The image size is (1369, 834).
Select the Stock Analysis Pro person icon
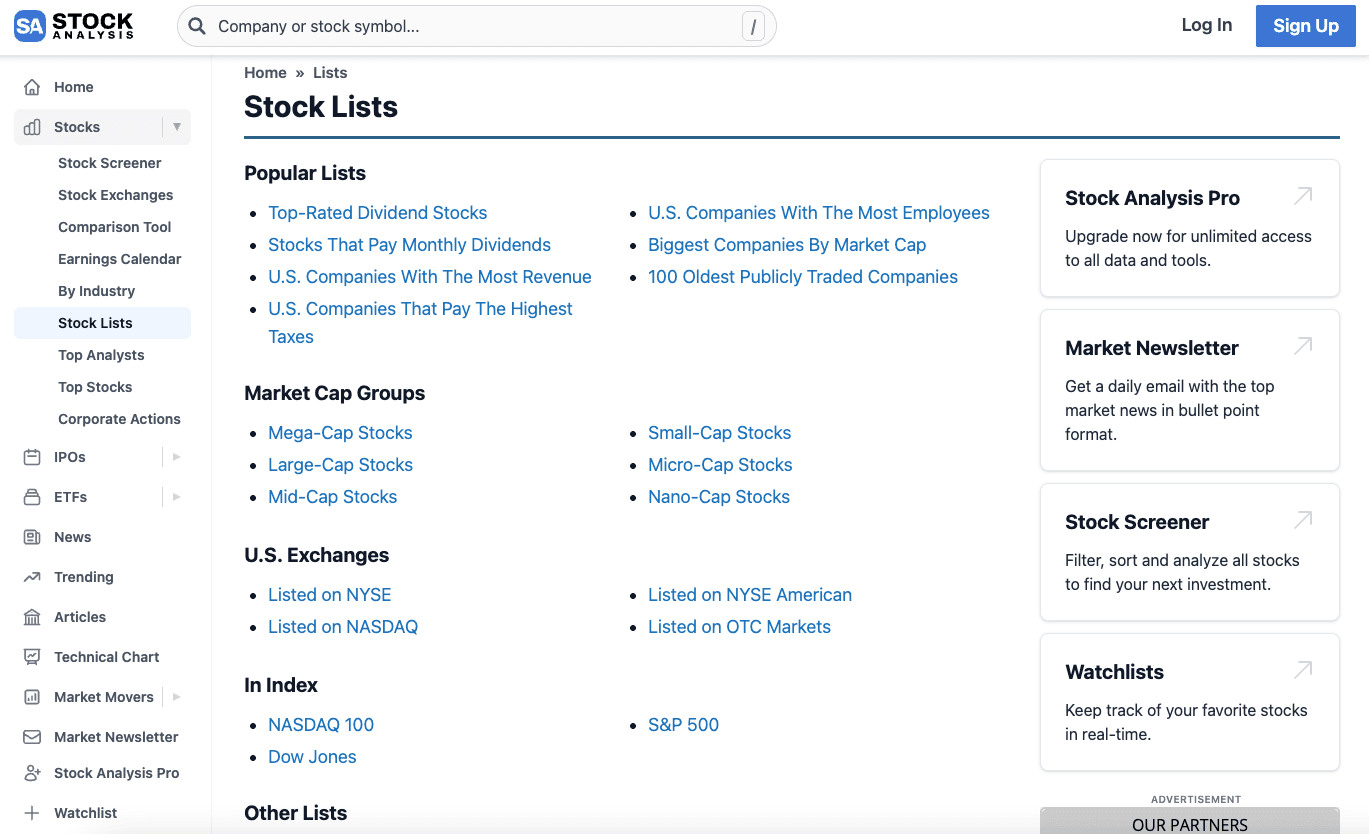(30, 772)
